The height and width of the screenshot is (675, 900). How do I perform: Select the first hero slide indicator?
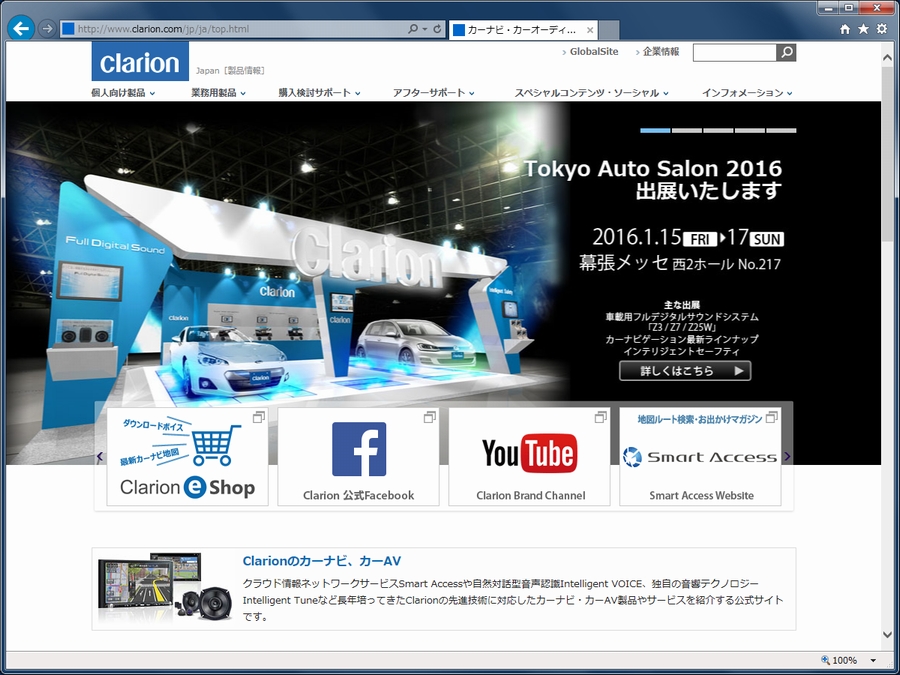(655, 131)
